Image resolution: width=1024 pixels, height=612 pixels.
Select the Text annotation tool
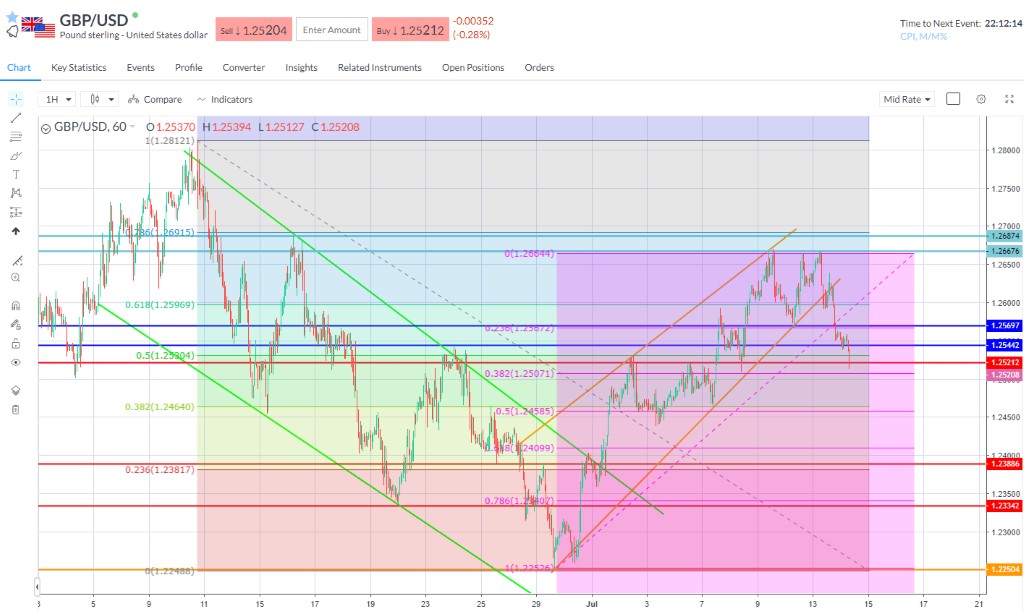coord(15,174)
